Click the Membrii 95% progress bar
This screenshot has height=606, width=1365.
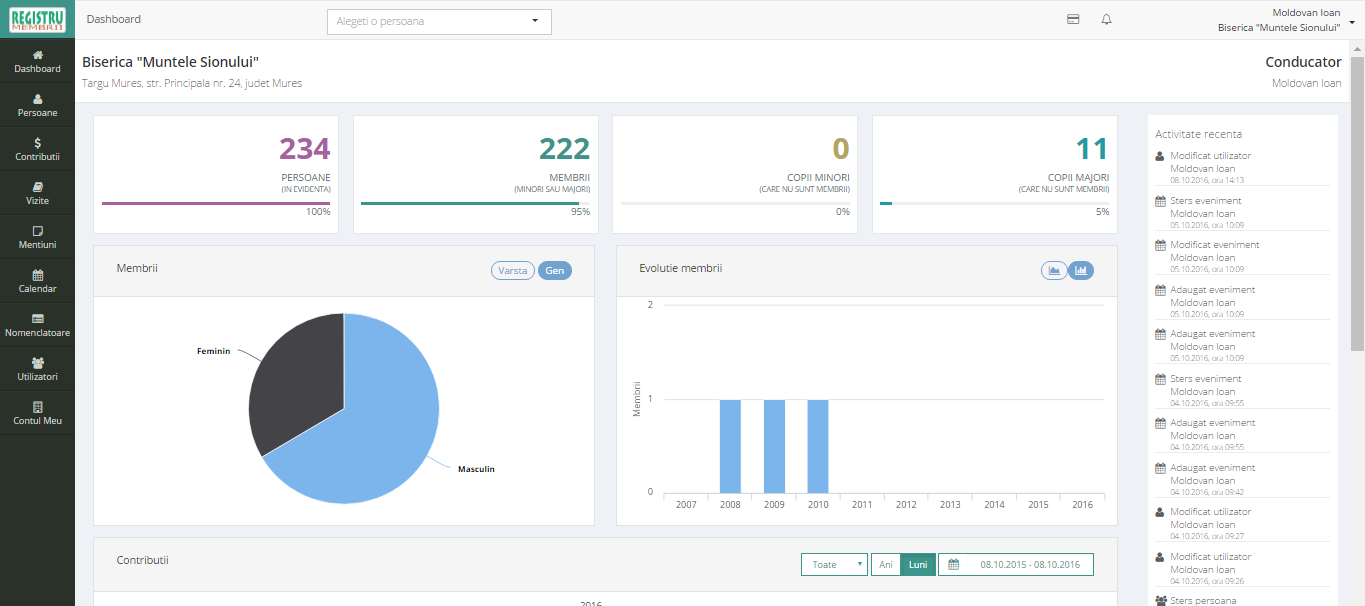click(475, 203)
